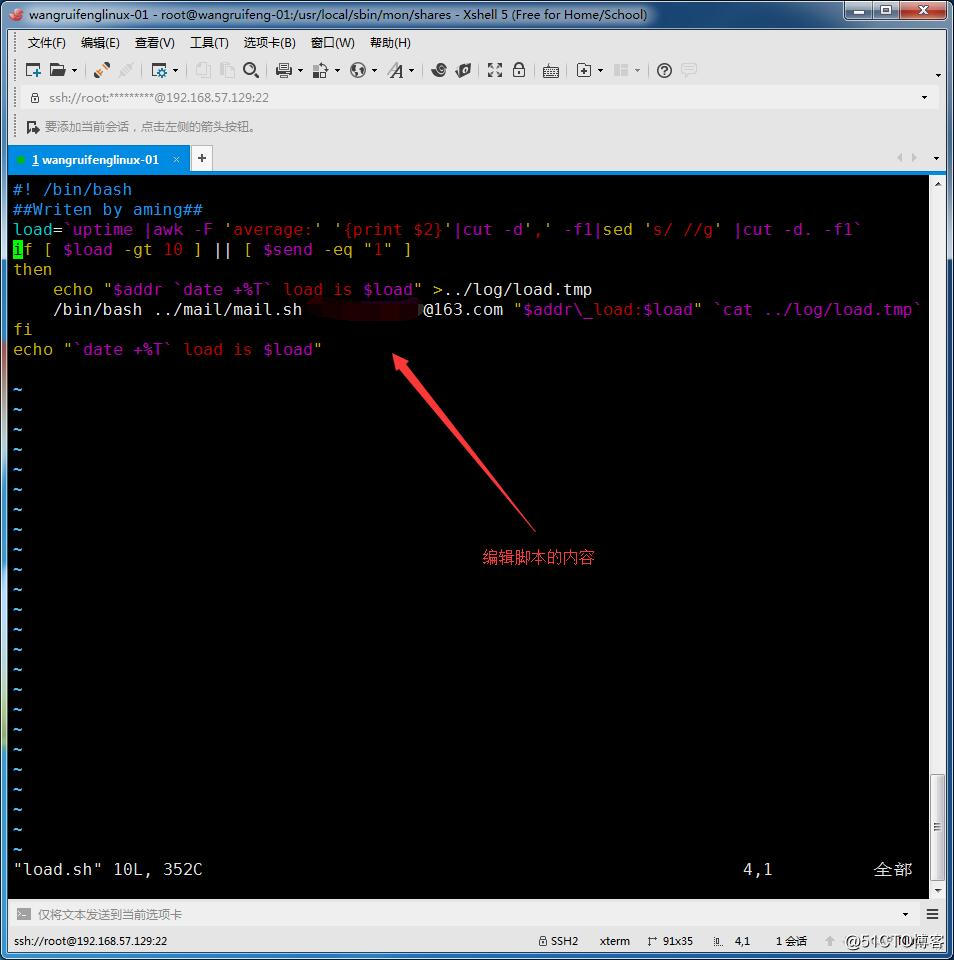
Task: Open the tab list dropdown arrow
Action: (936, 158)
